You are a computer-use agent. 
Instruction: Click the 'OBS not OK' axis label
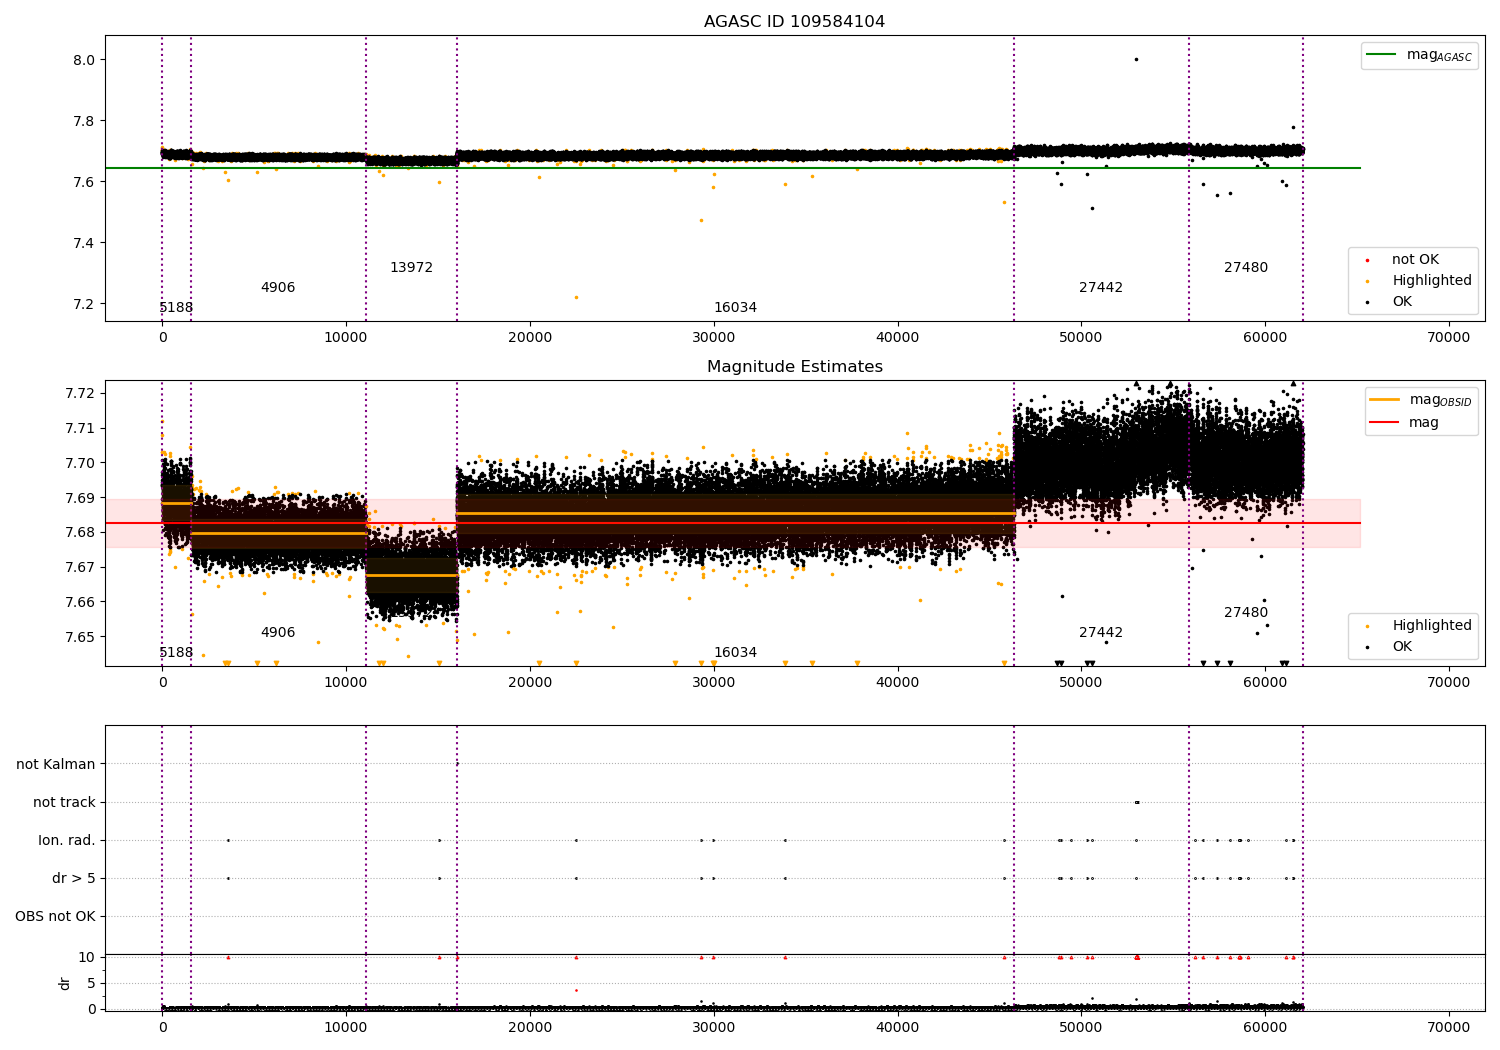[x=55, y=916]
